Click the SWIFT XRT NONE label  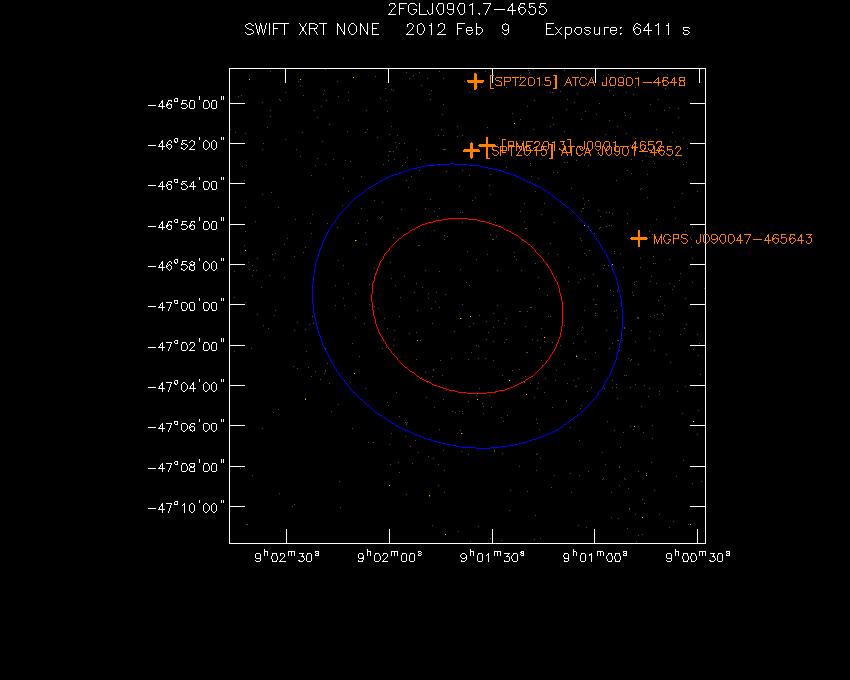click(x=312, y=29)
